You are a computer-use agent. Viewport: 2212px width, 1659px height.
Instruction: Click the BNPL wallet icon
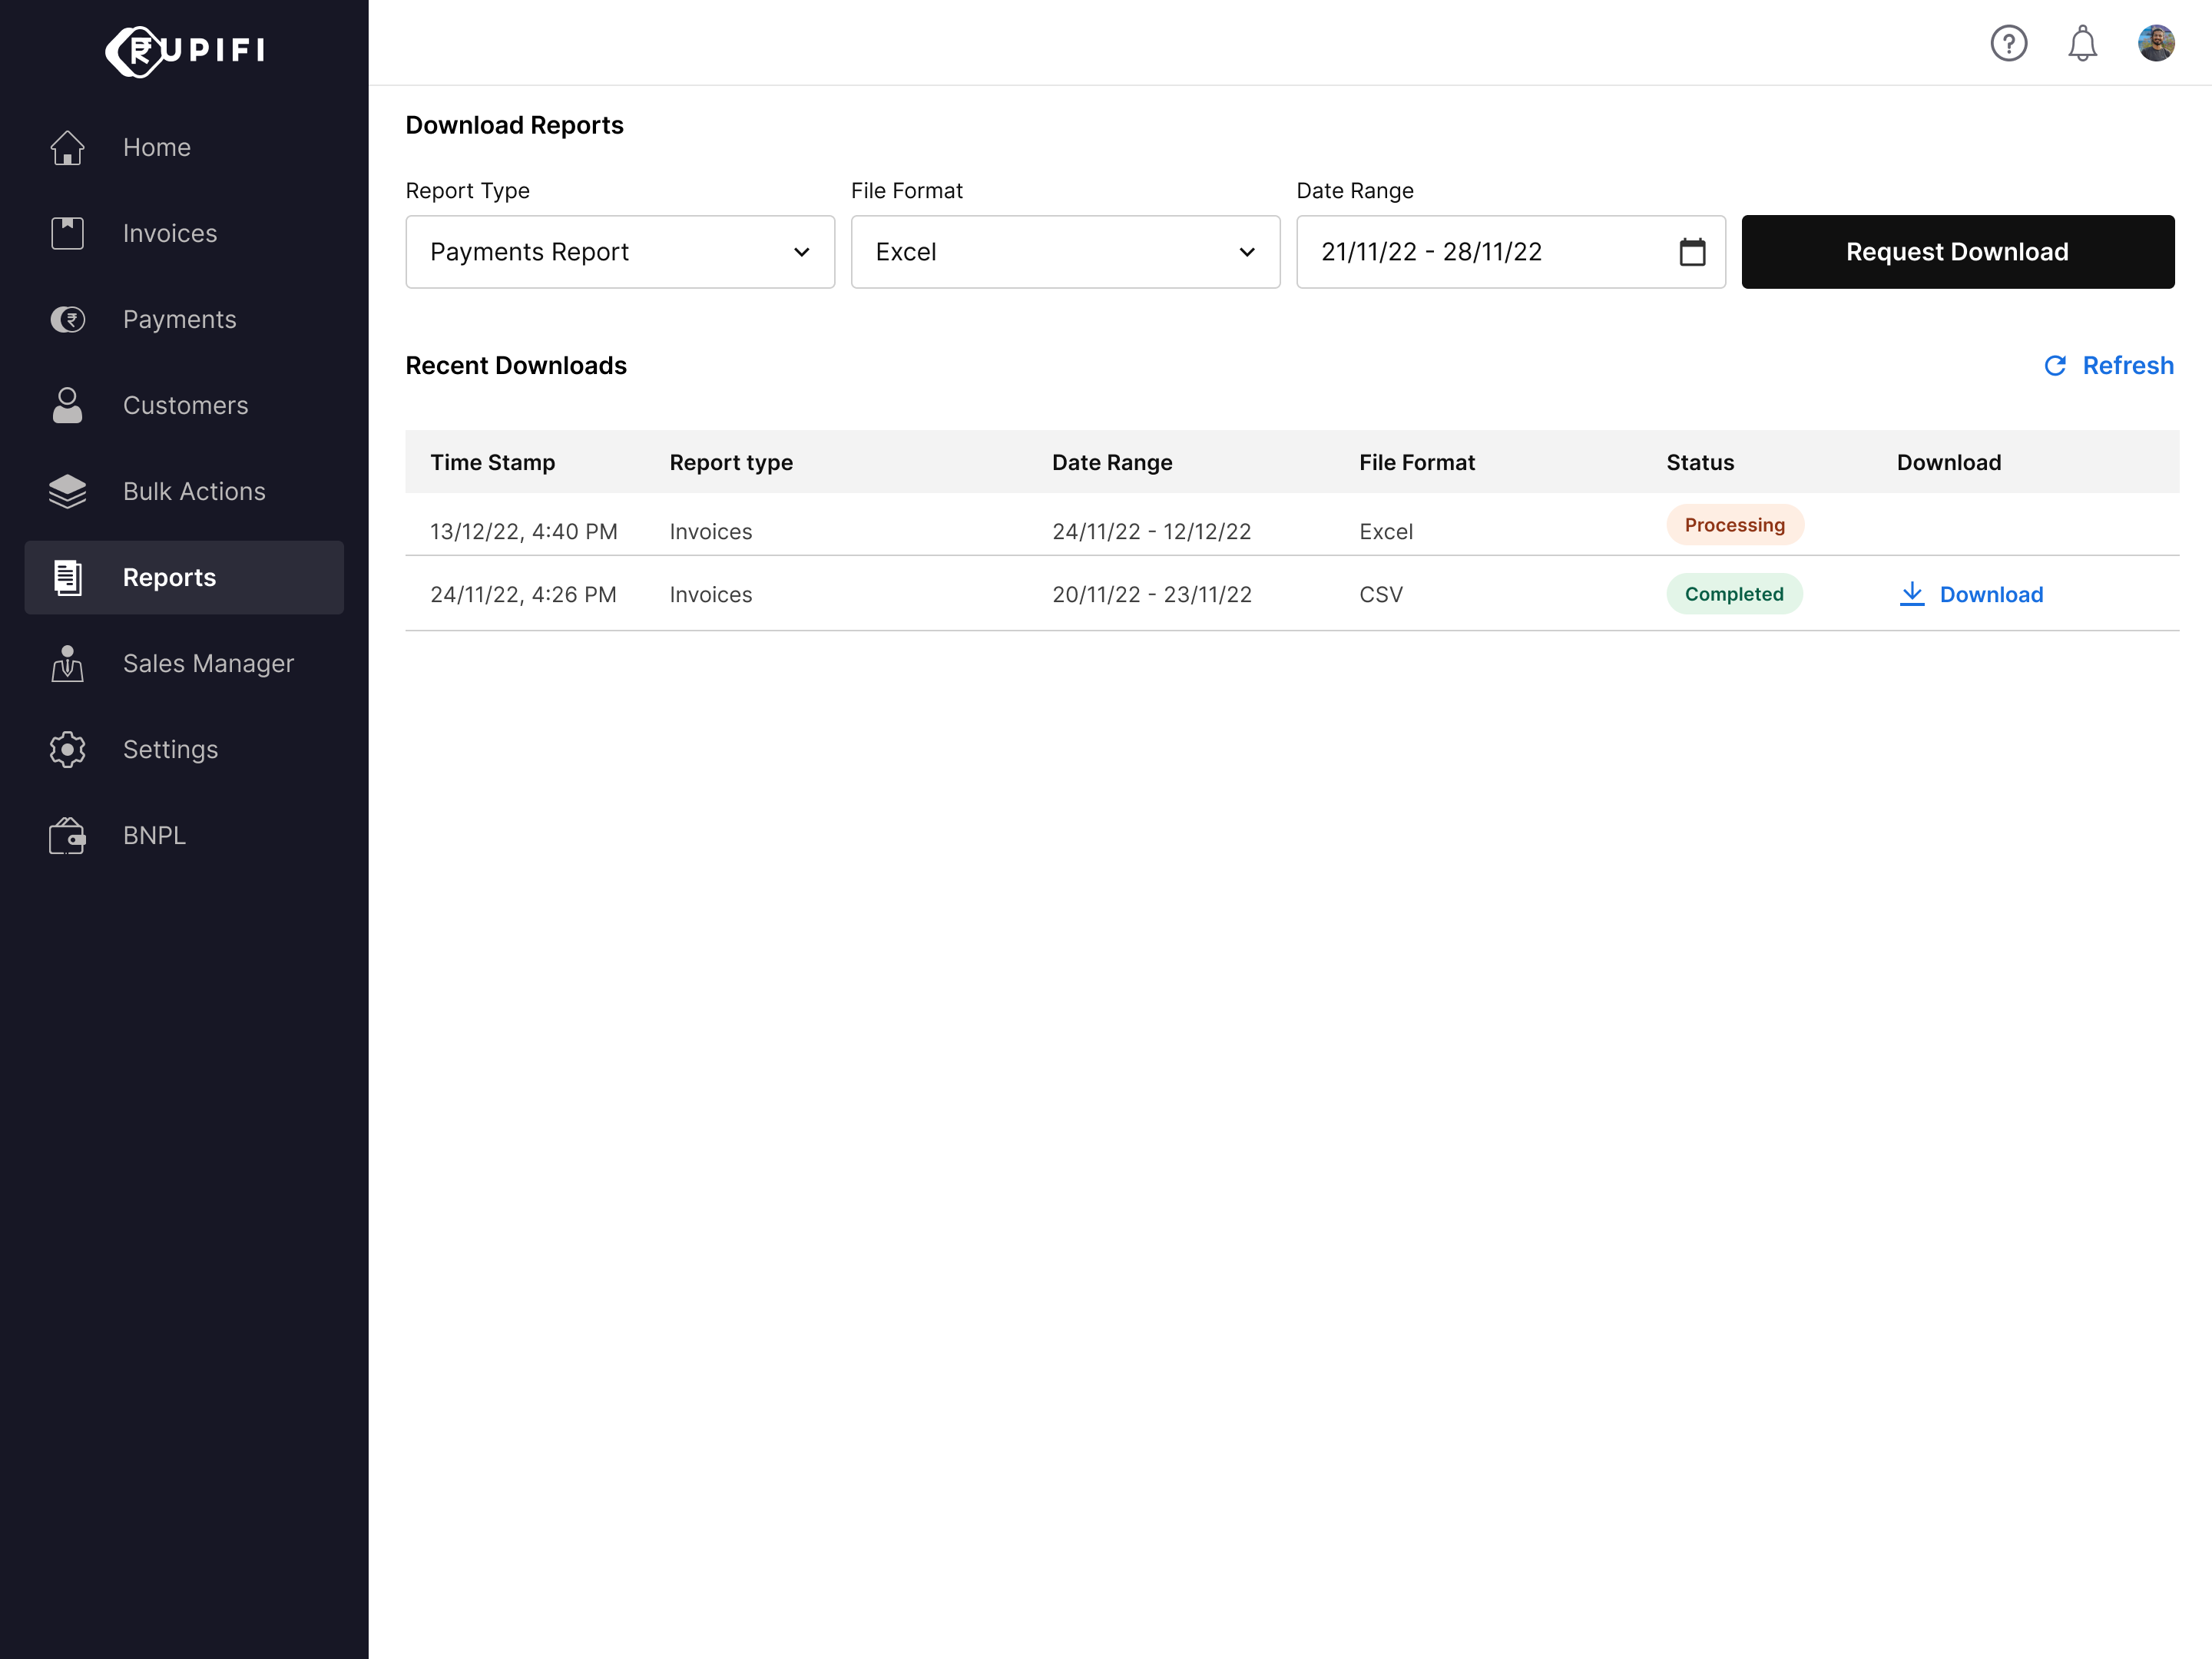pyautogui.click(x=67, y=836)
